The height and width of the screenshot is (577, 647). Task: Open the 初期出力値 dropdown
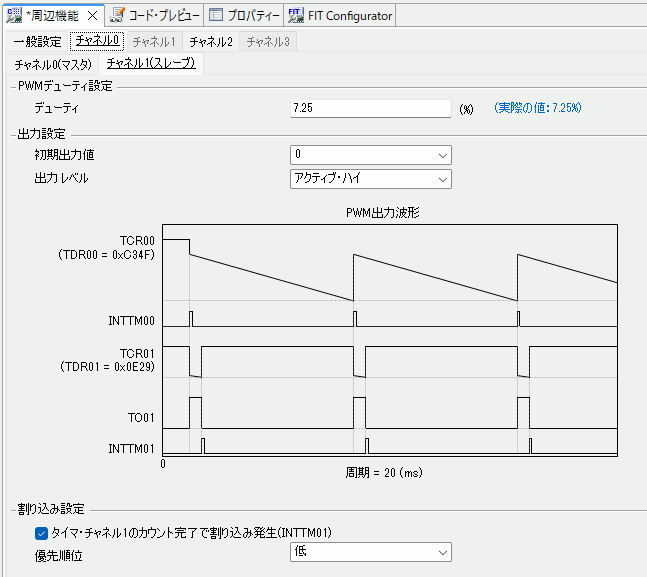370,155
